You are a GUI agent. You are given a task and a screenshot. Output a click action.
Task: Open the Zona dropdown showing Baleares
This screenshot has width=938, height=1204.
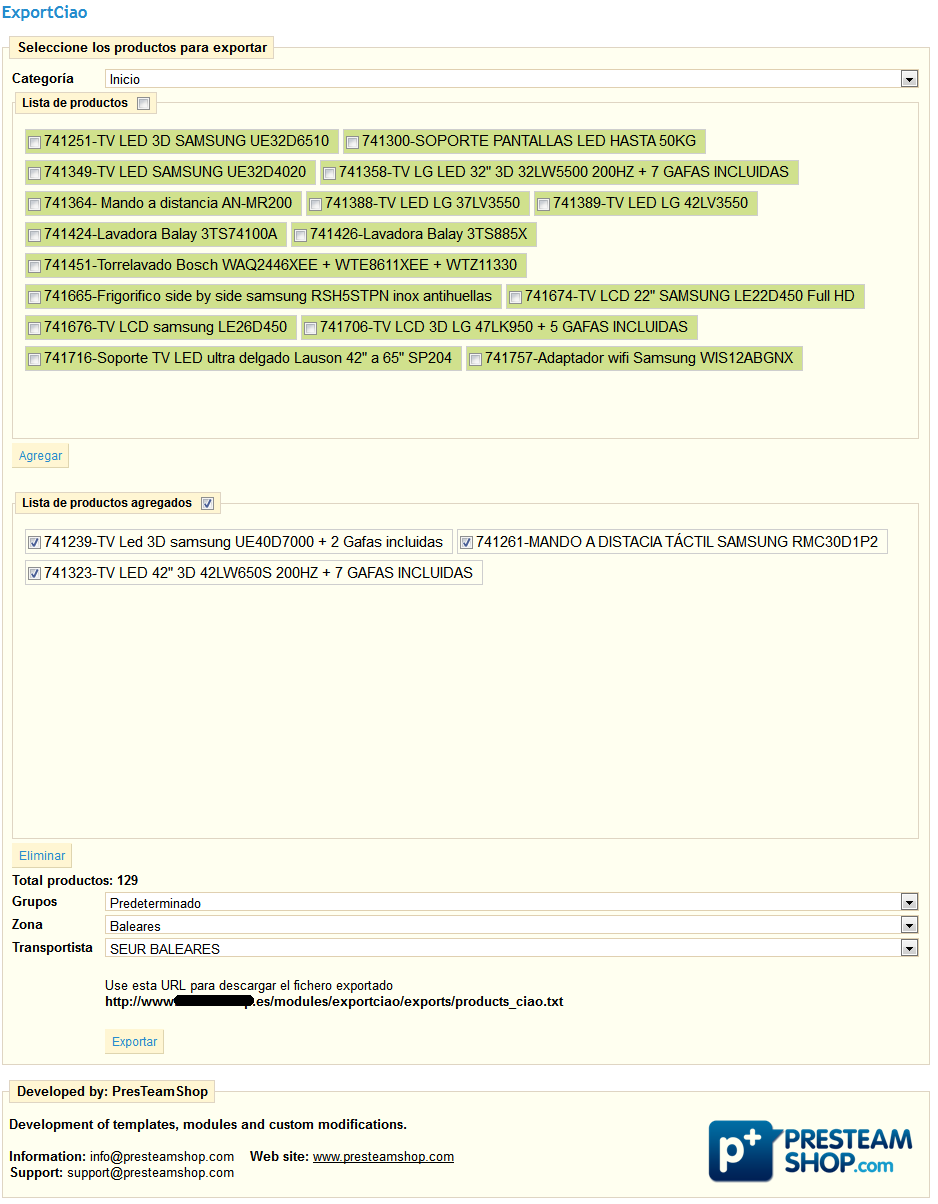click(x=511, y=925)
